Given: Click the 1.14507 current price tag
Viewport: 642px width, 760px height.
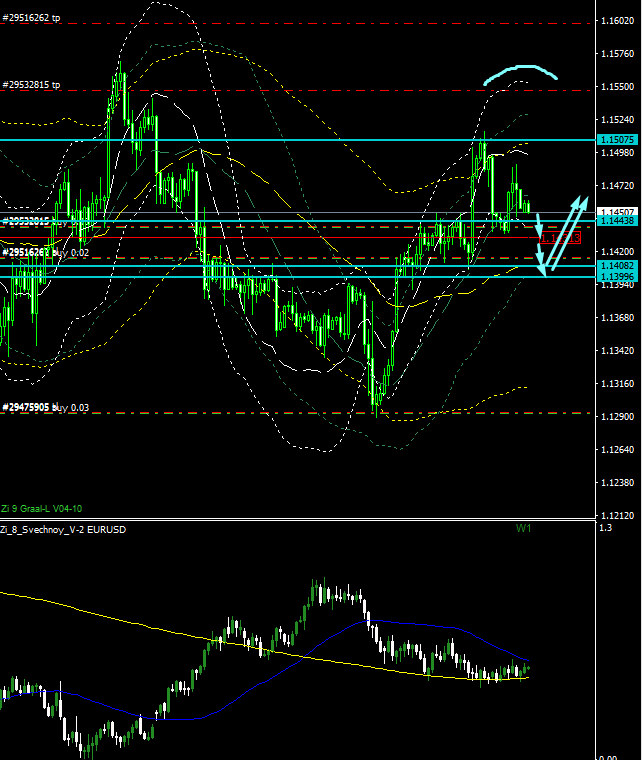Looking at the screenshot, I should click(616, 211).
